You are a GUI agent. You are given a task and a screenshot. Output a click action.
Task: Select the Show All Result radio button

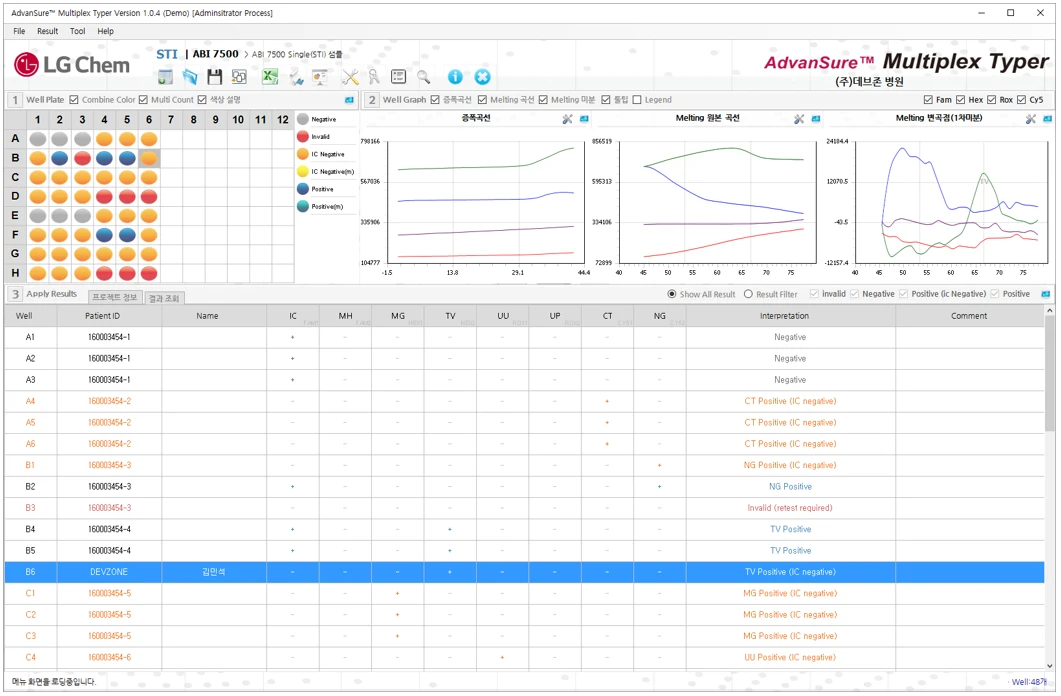672,294
